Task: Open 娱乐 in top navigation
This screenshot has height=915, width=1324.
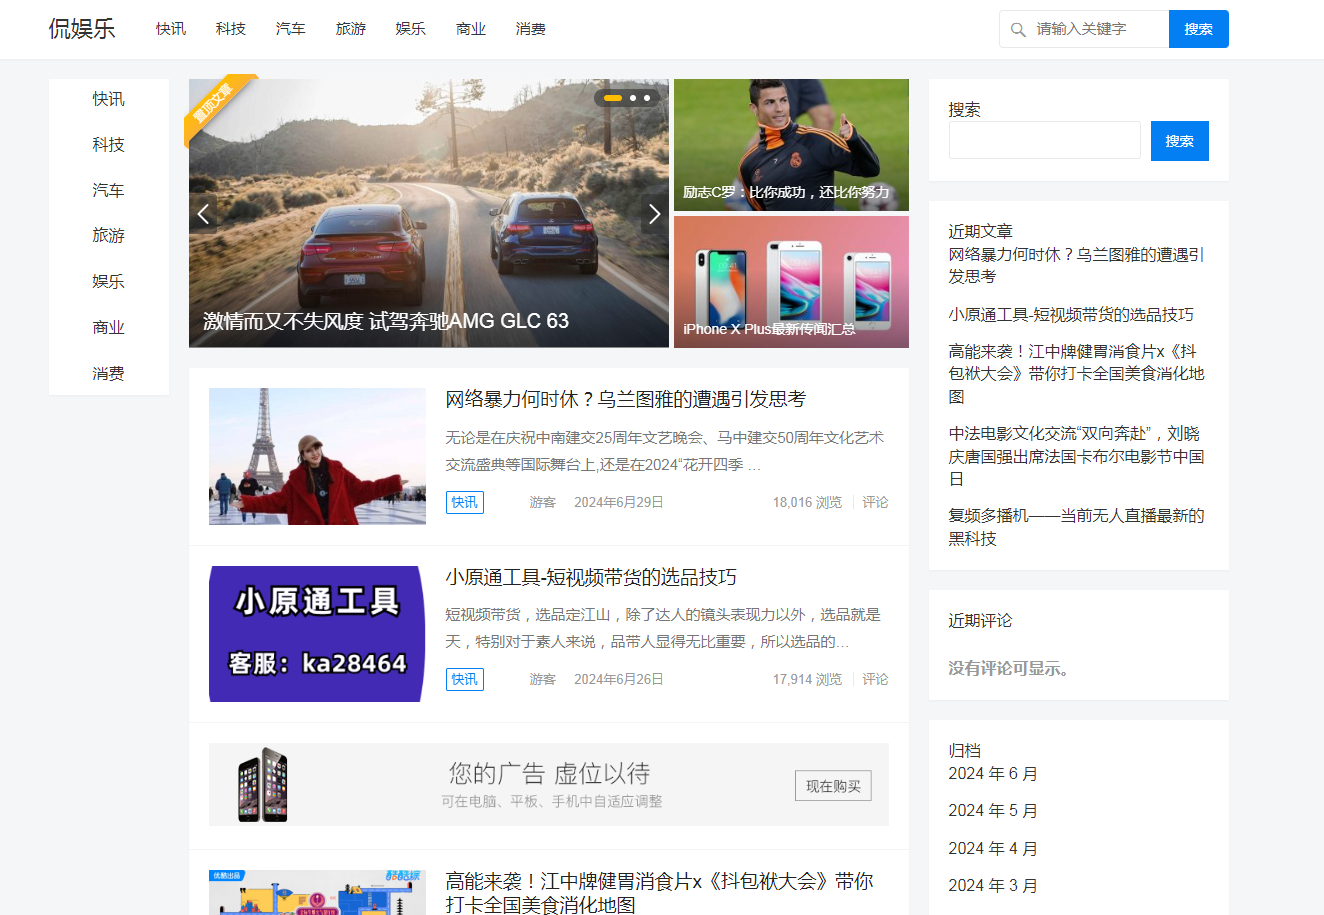Action: coord(411,29)
